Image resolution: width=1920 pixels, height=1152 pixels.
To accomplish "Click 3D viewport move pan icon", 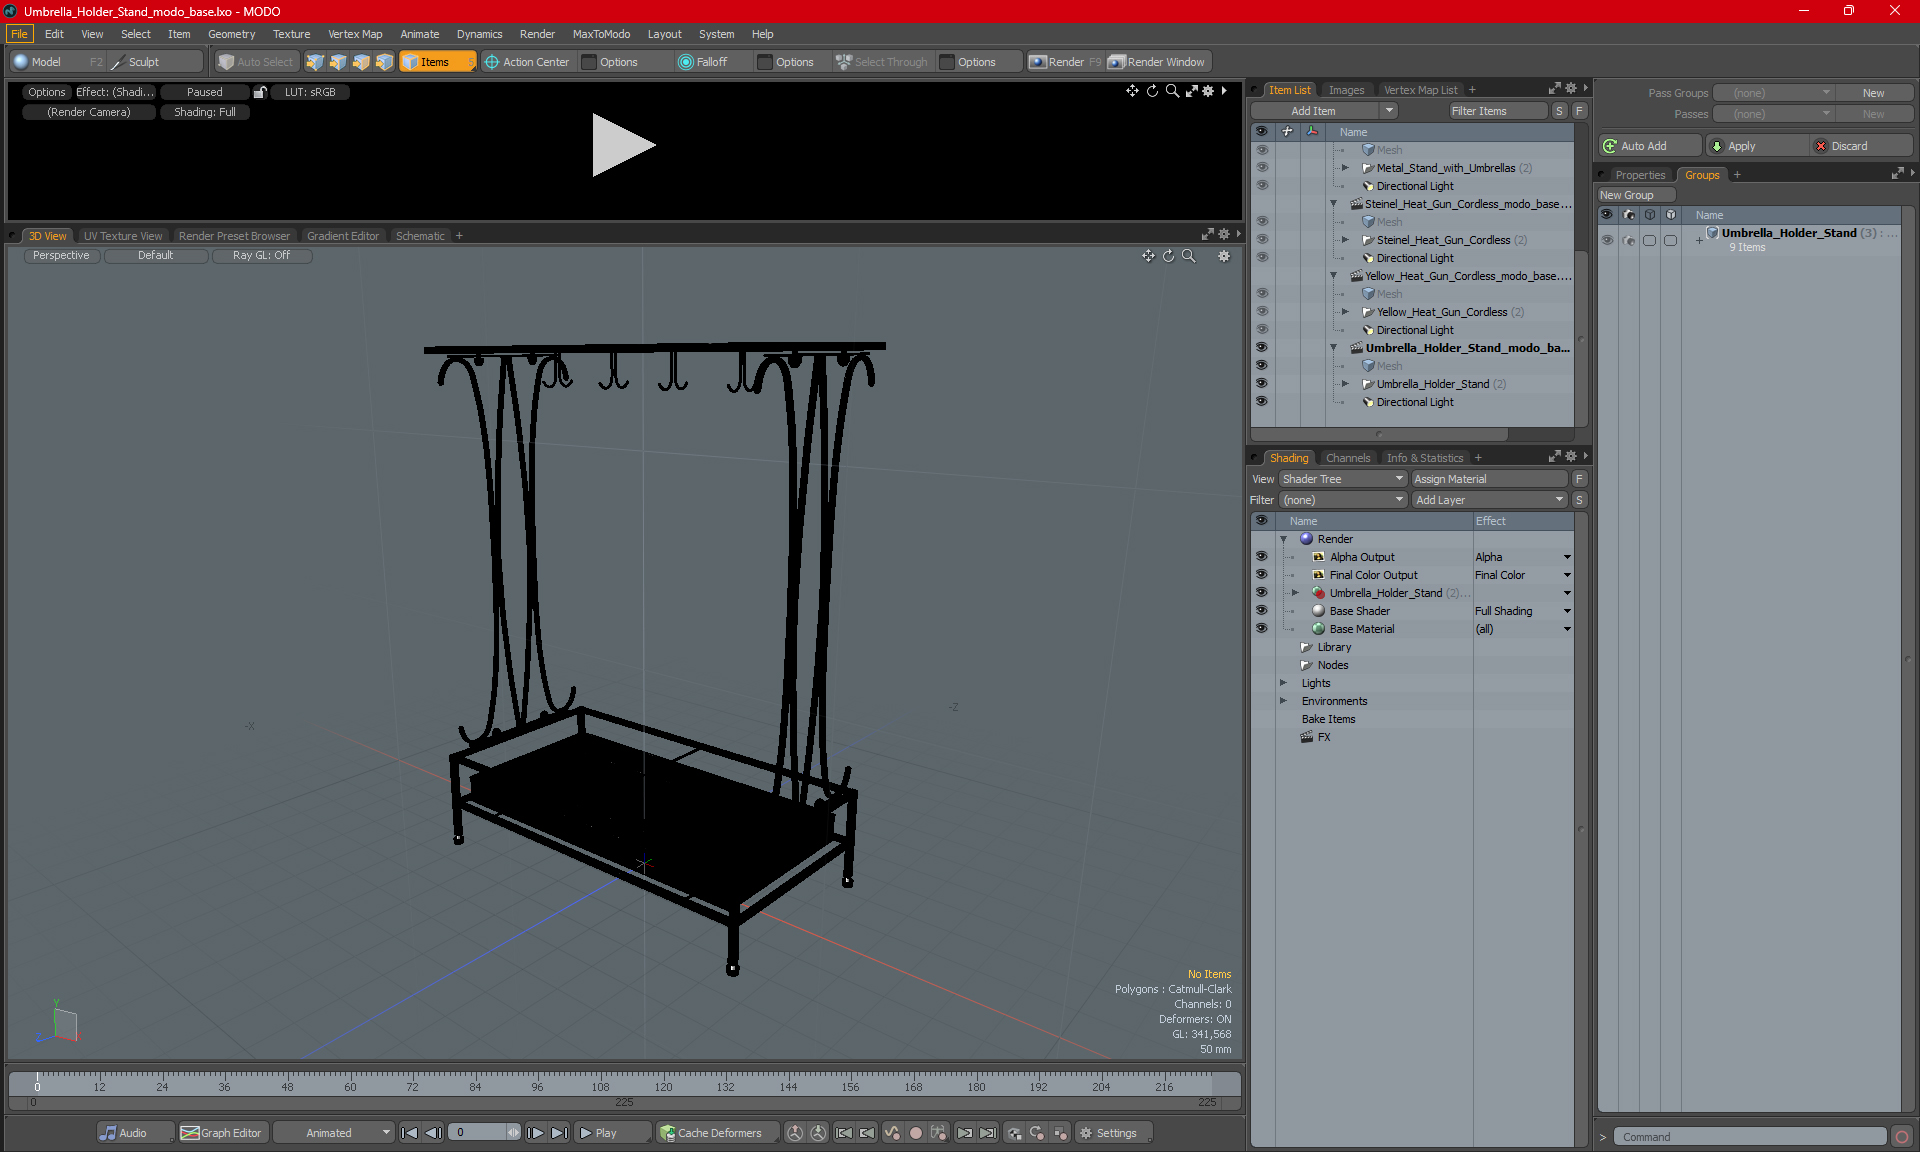I will coord(1148,256).
